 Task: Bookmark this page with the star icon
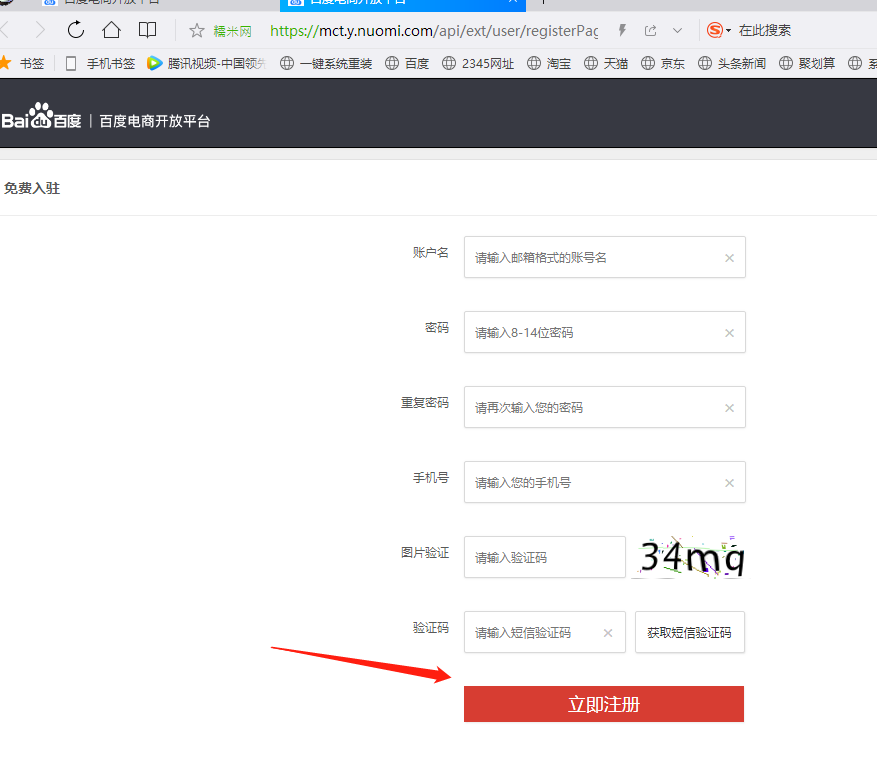(x=197, y=30)
